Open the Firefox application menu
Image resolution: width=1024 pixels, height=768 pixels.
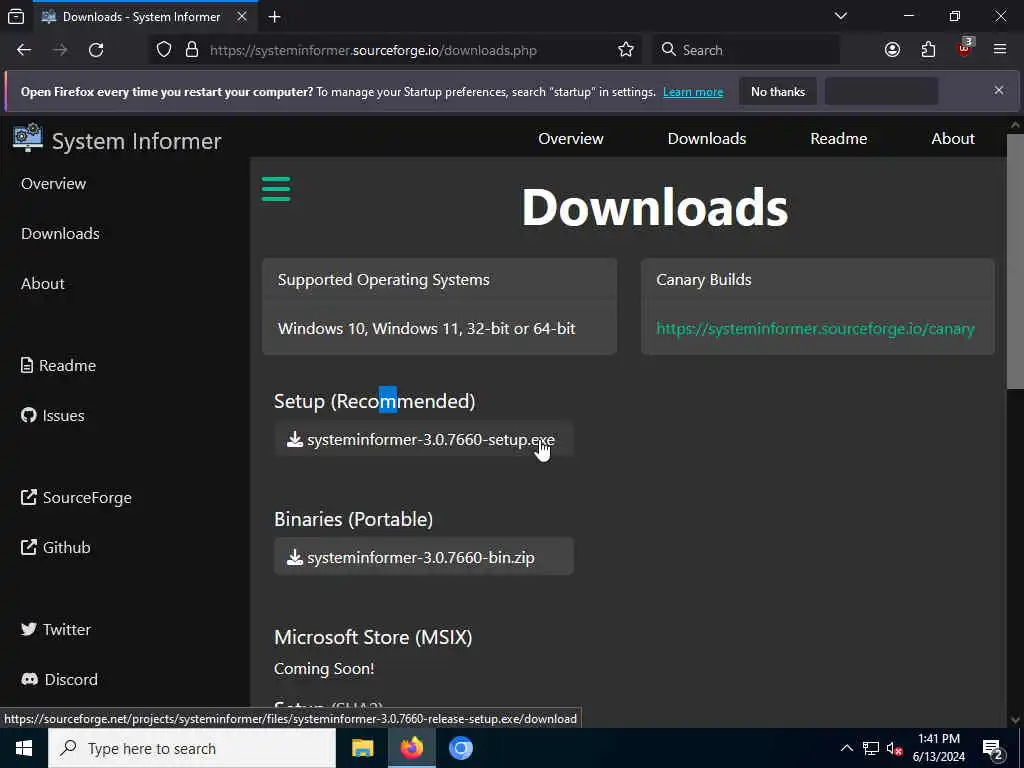(1000, 49)
